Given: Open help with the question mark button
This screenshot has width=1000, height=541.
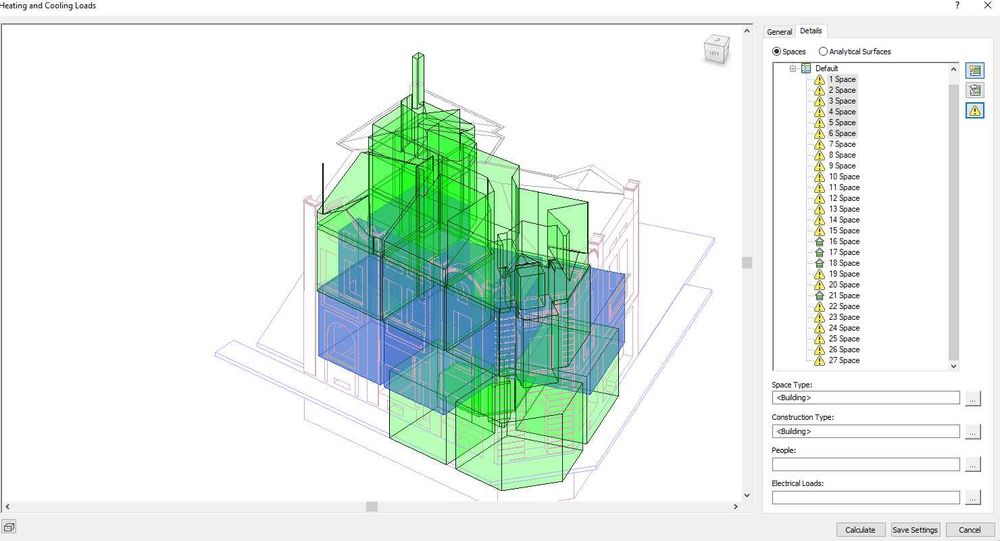Looking at the screenshot, I should (x=957, y=6).
